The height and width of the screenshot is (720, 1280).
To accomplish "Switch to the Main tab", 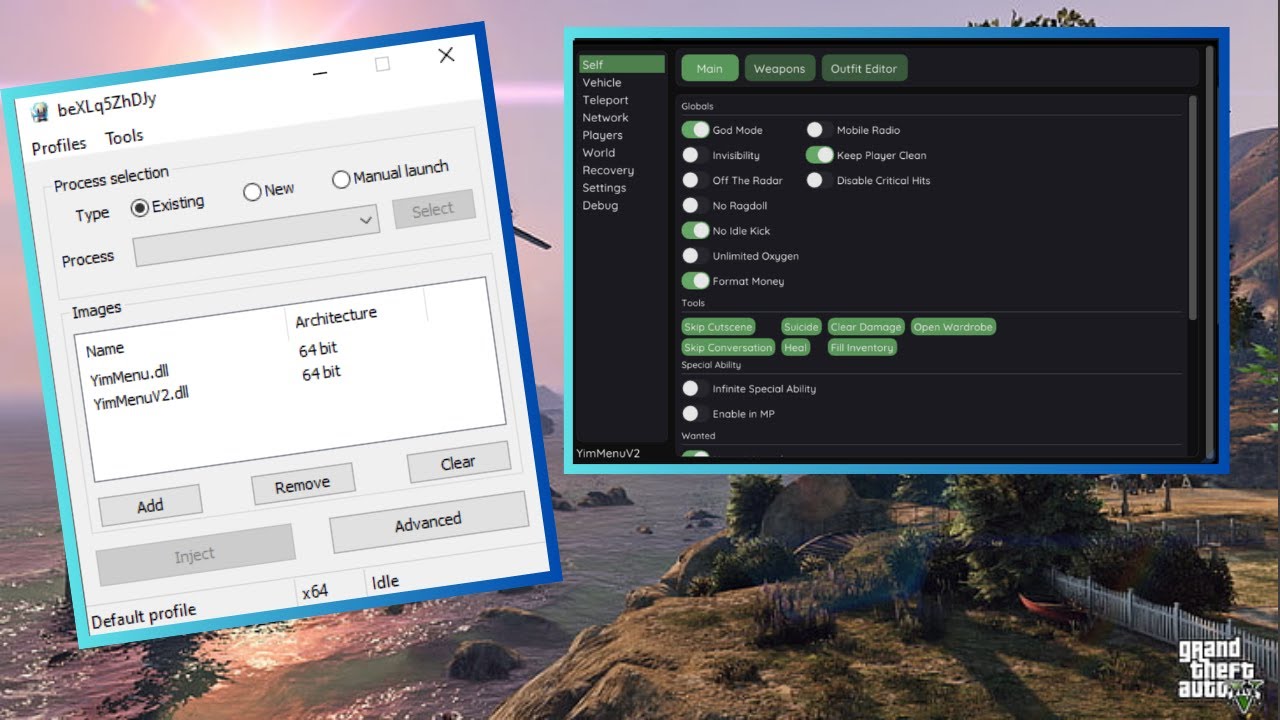I will point(710,69).
